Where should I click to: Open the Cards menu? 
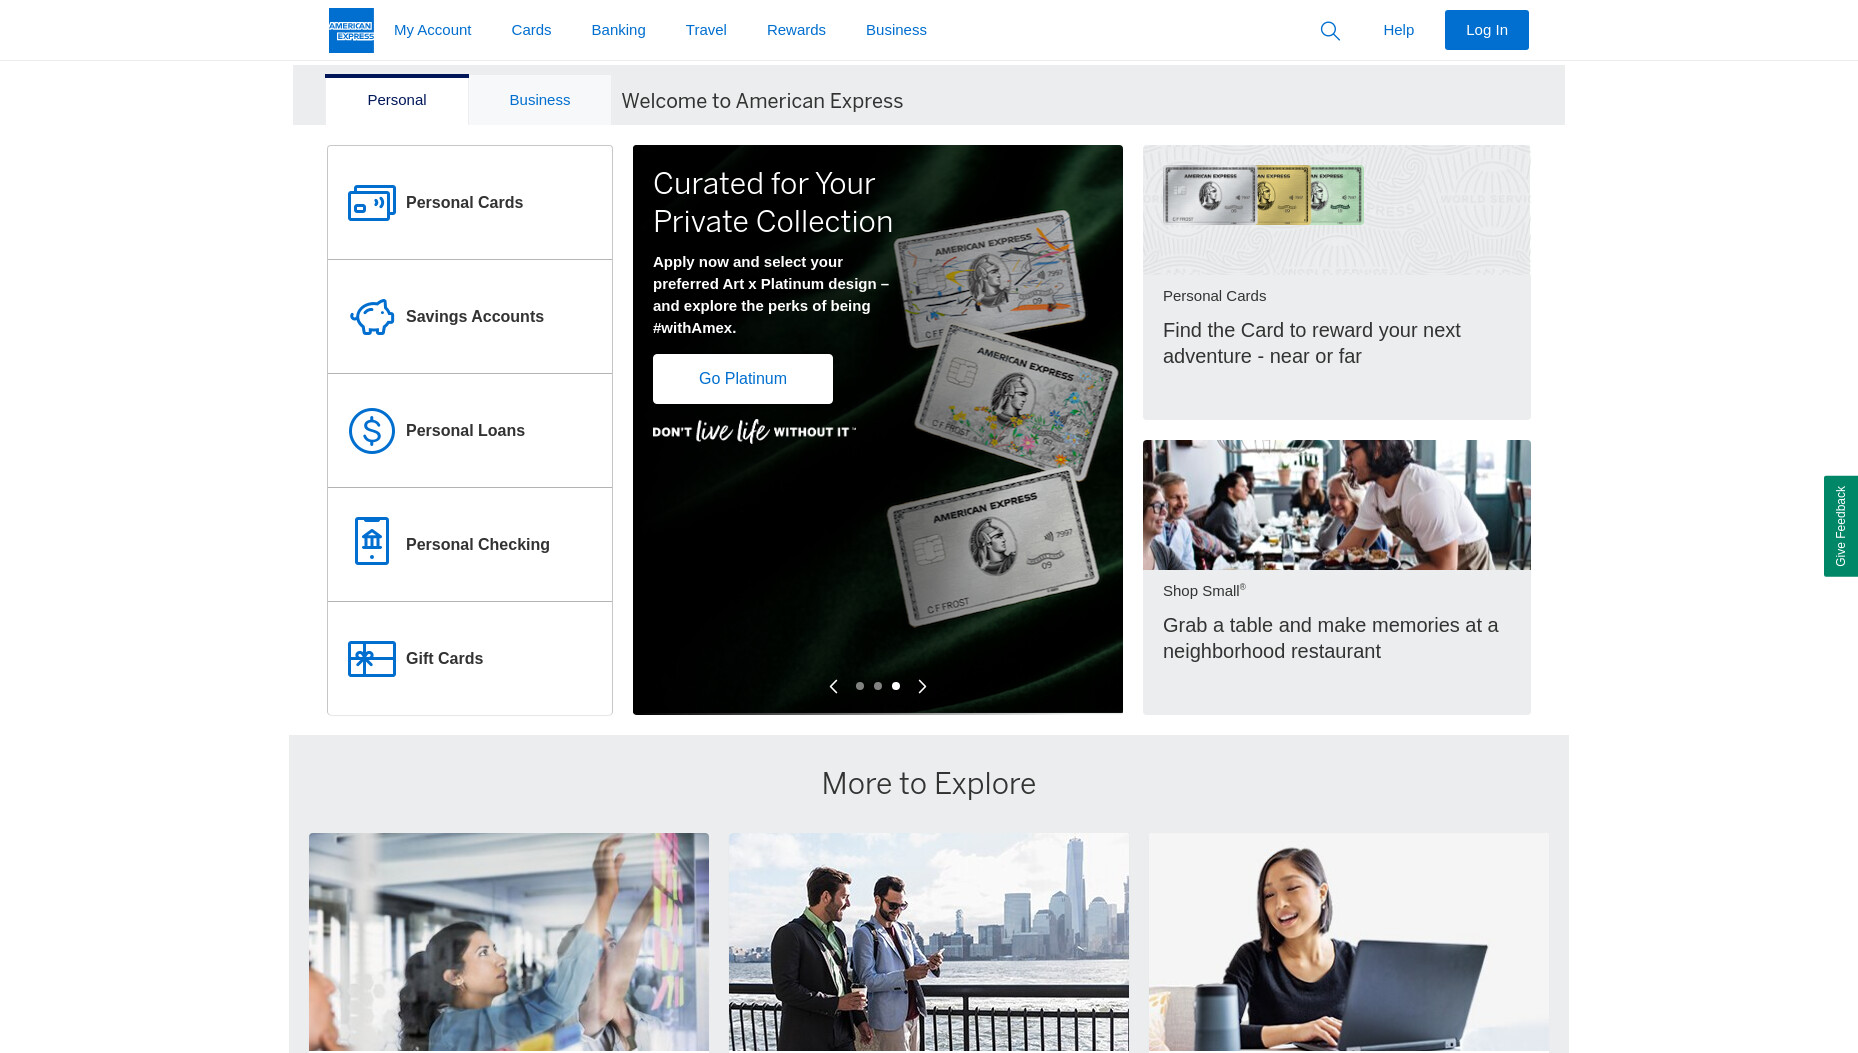point(531,30)
